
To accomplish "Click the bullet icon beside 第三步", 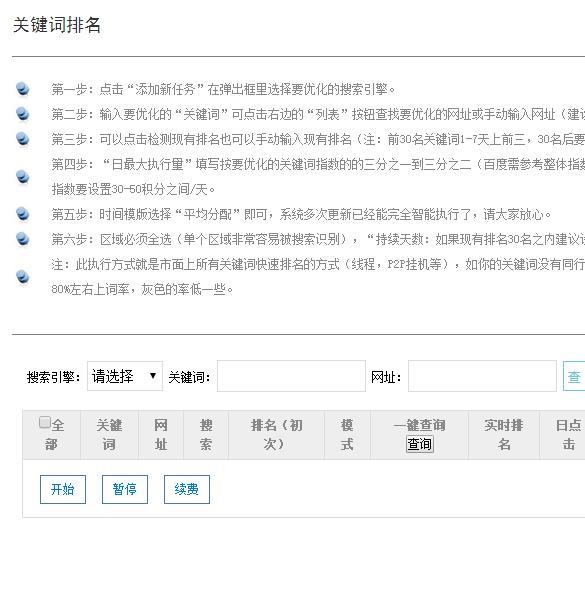I will point(23,139).
